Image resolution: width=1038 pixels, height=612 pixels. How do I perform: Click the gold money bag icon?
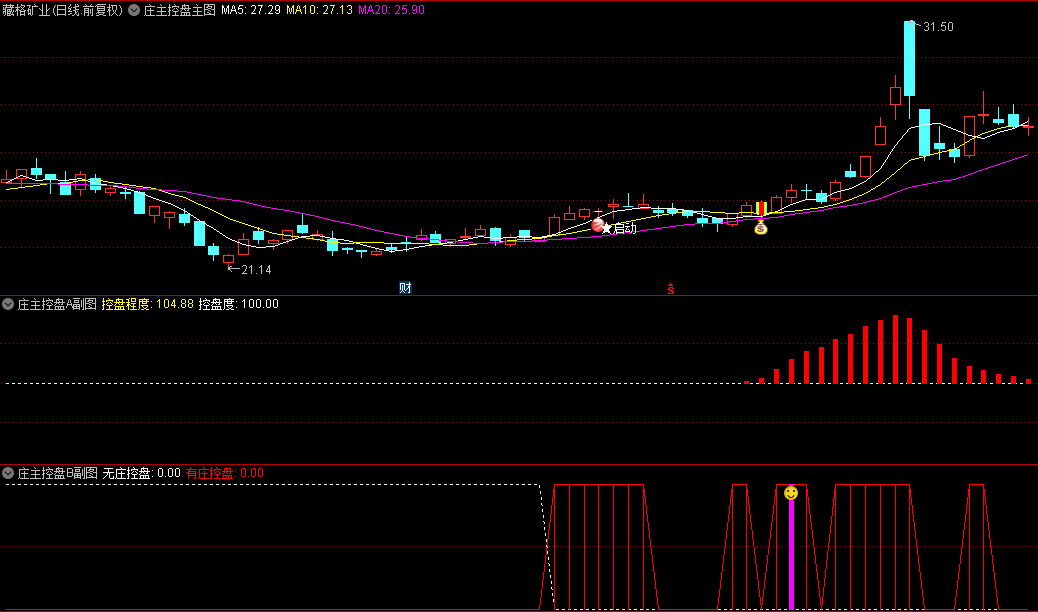(761, 228)
